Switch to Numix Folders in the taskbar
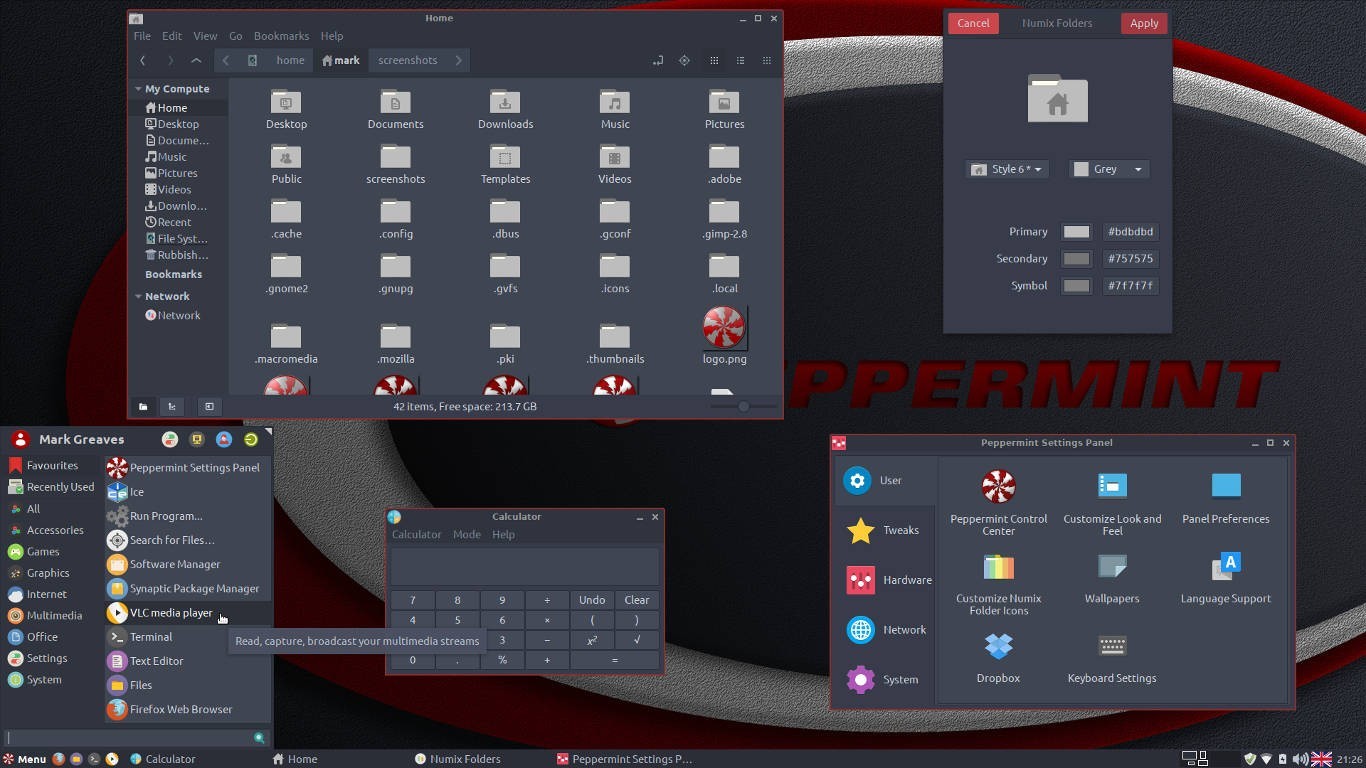1366x768 pixels. click(458, 759)
